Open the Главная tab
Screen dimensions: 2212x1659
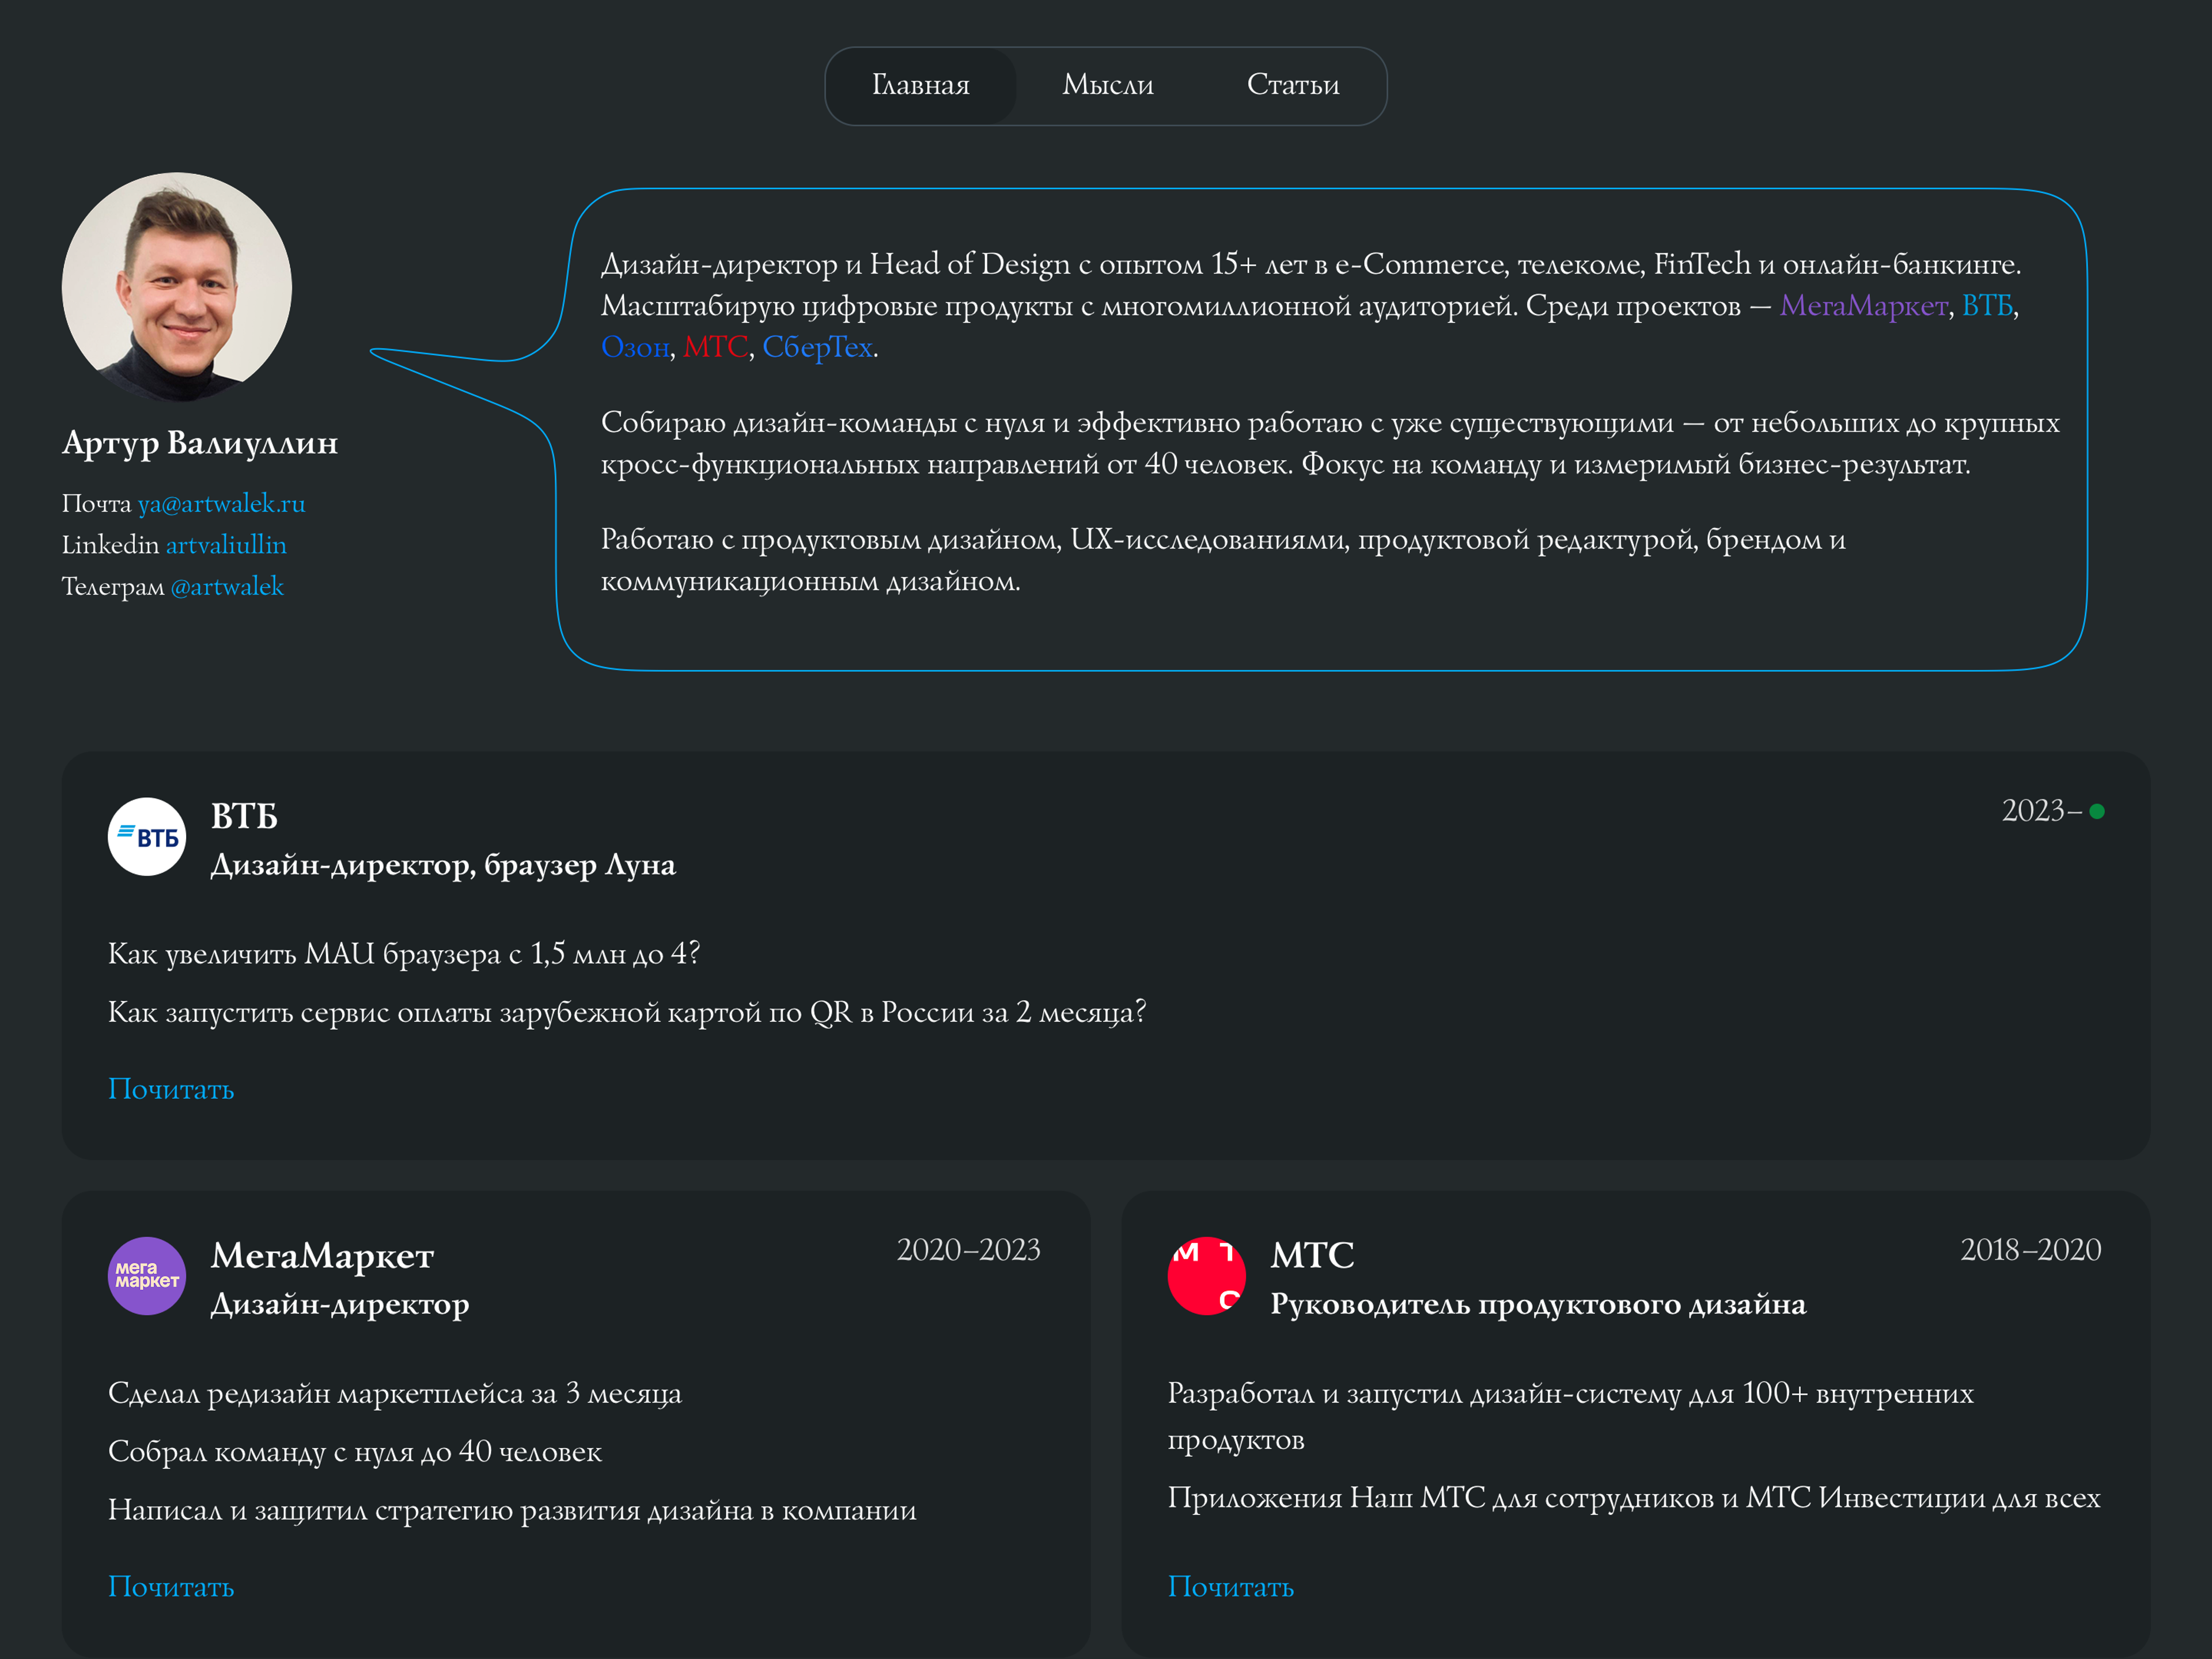coord(920,86)
